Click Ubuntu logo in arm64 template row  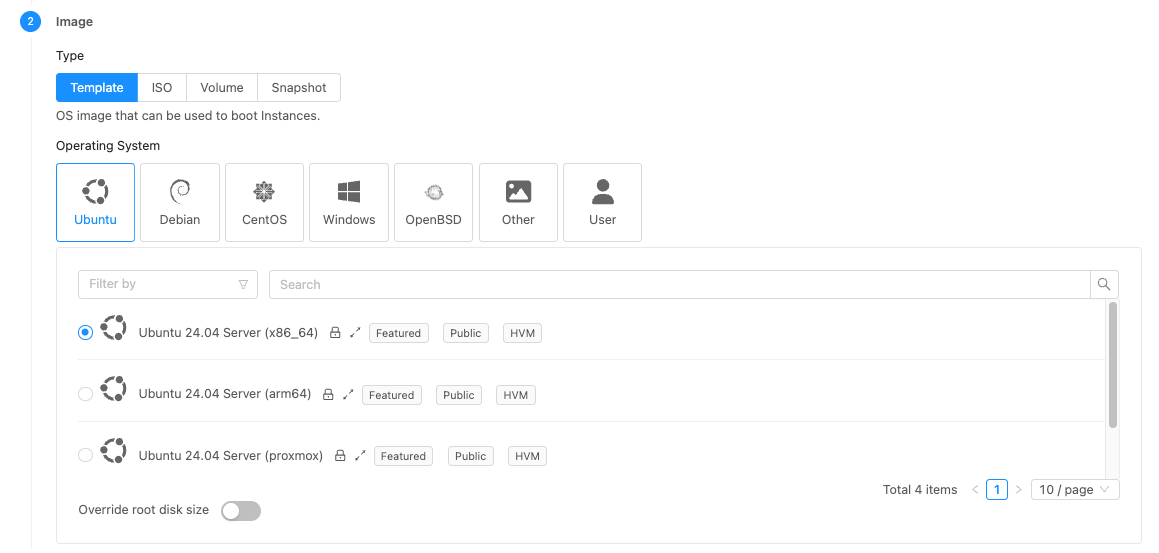click(x=114, y=389)
